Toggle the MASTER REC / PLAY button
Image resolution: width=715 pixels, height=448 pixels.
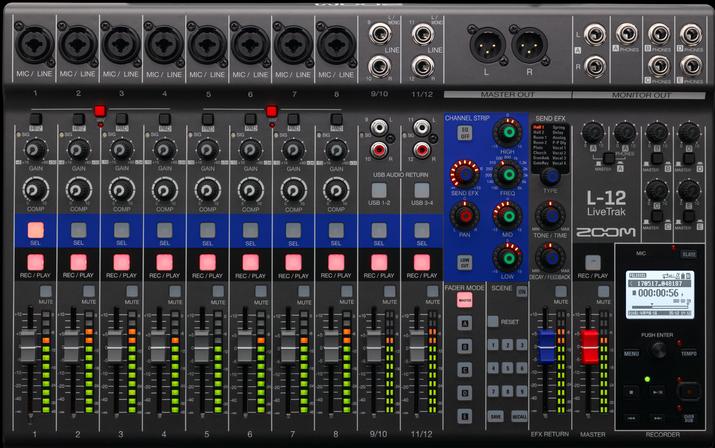tap(593, 263)
